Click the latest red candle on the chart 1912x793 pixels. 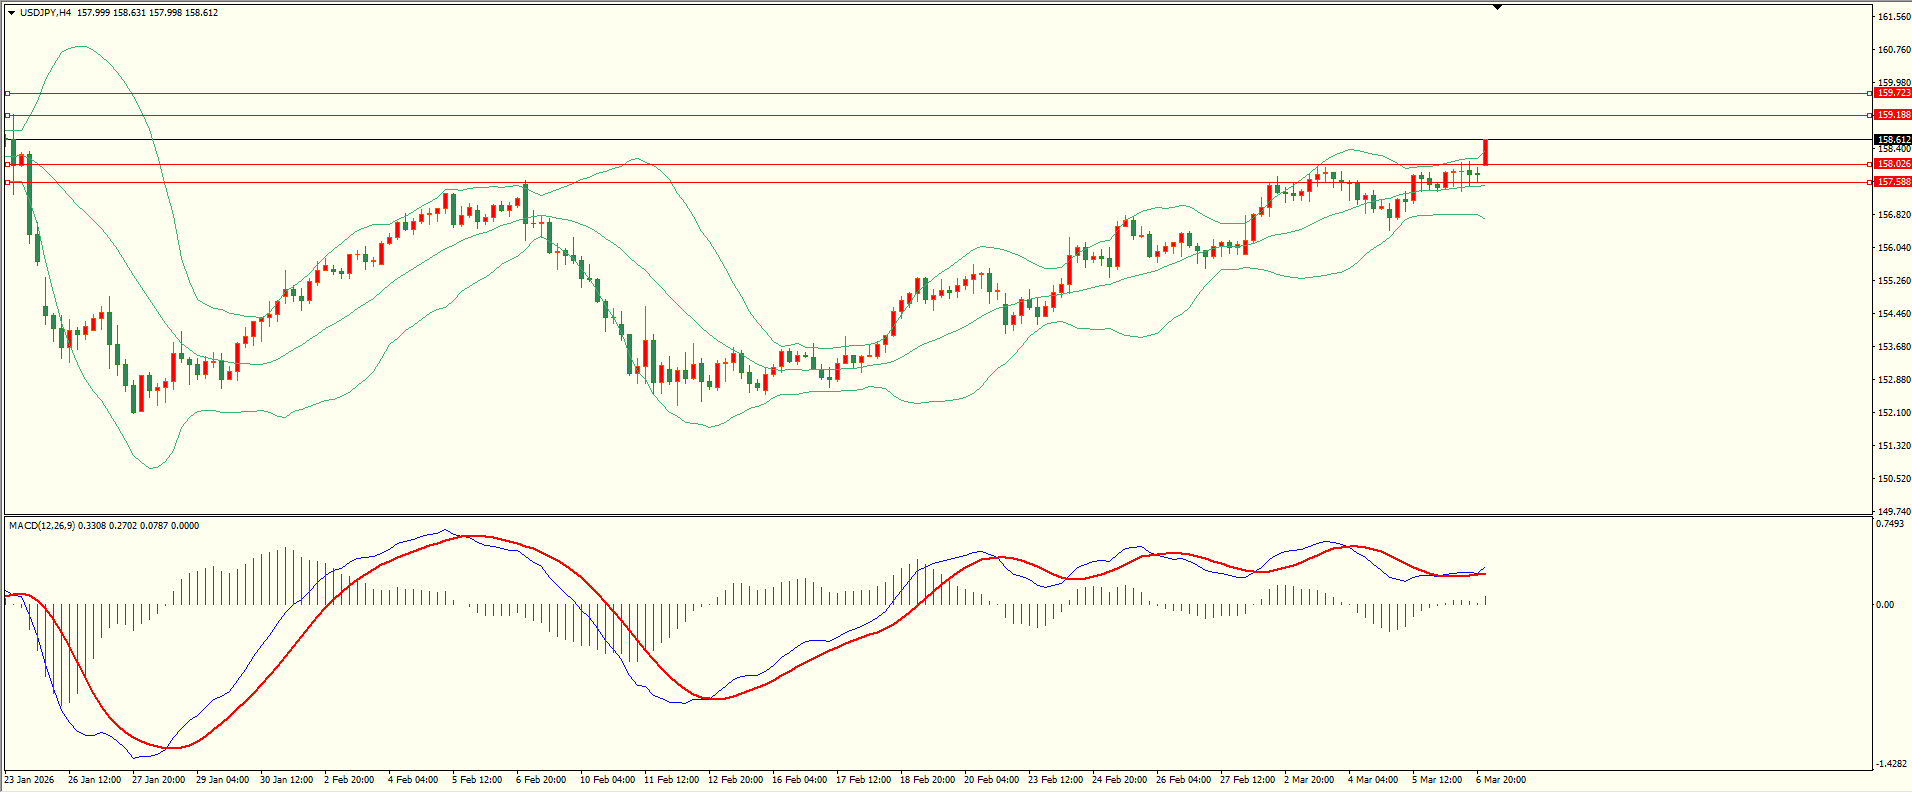(1486, 152)
